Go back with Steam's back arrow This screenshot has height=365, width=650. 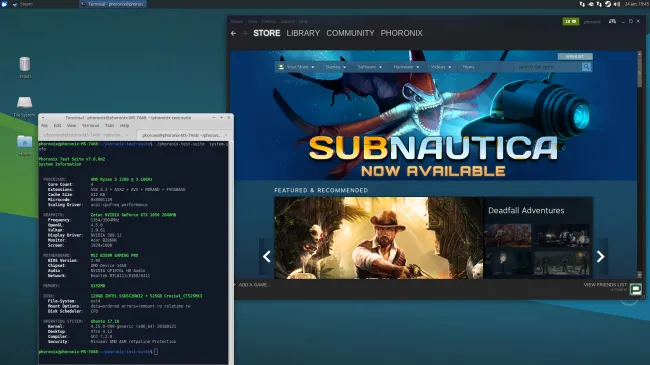click(233, 33)
